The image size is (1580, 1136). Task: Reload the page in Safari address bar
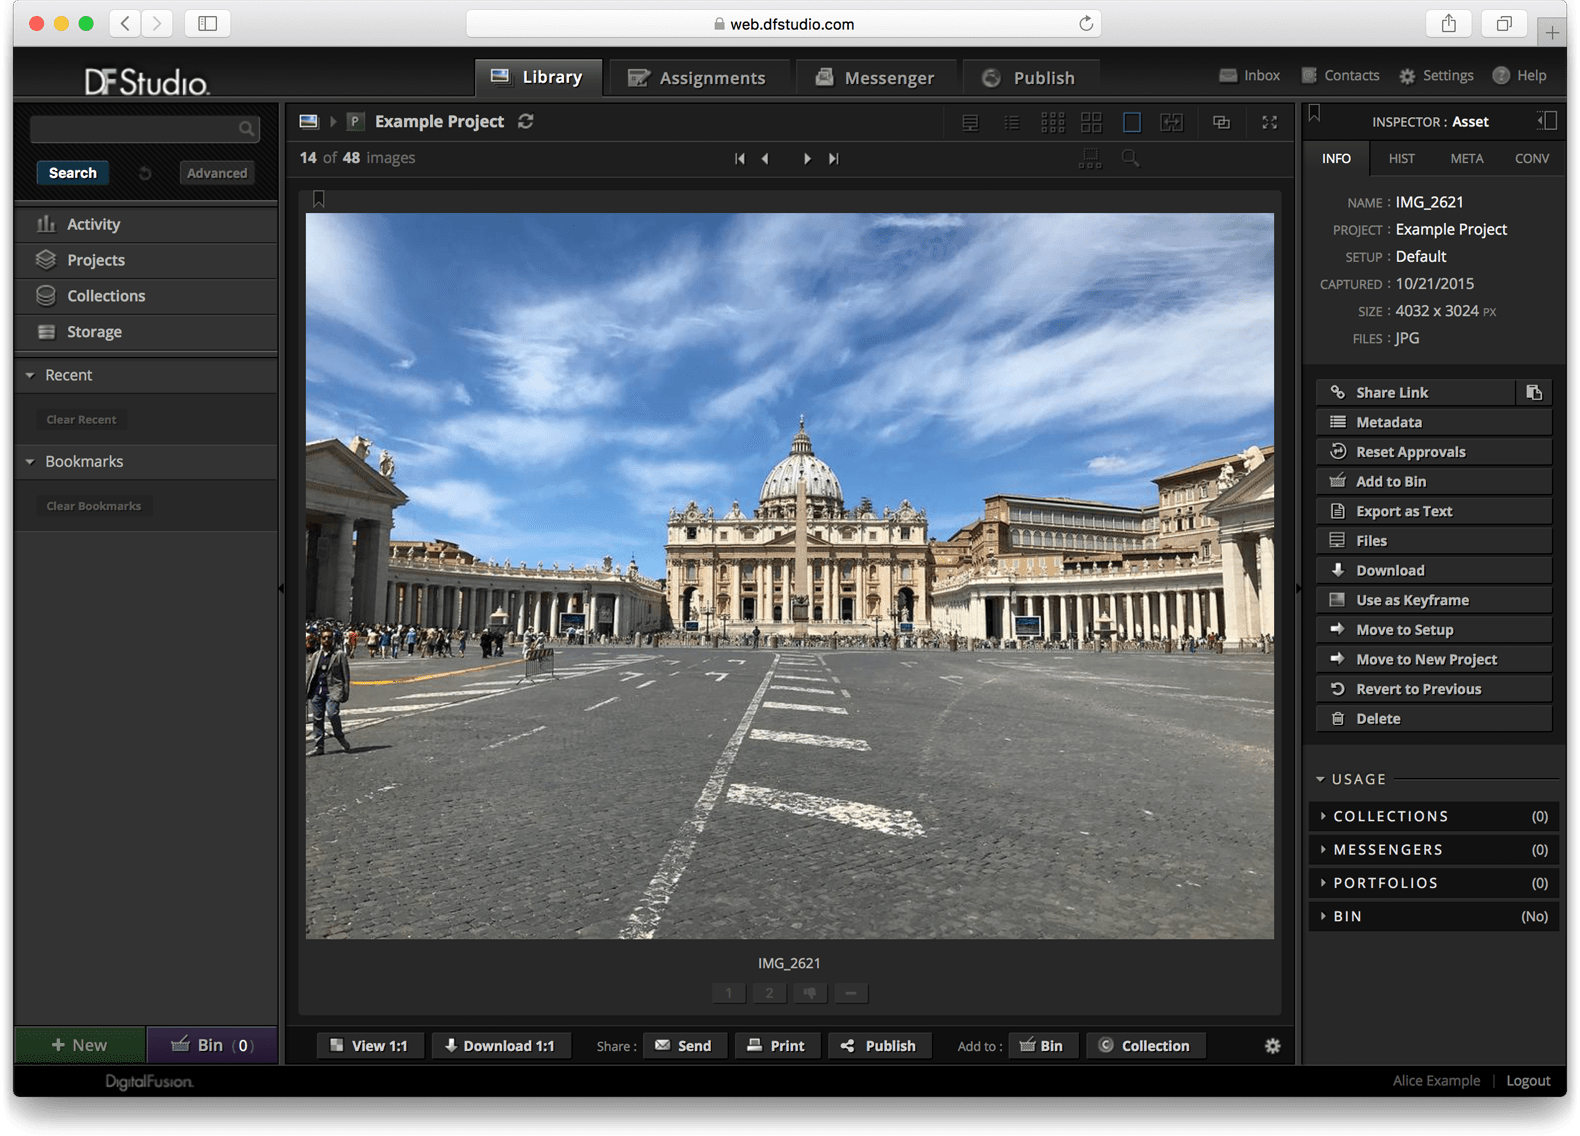click(x=1085, y=23)
